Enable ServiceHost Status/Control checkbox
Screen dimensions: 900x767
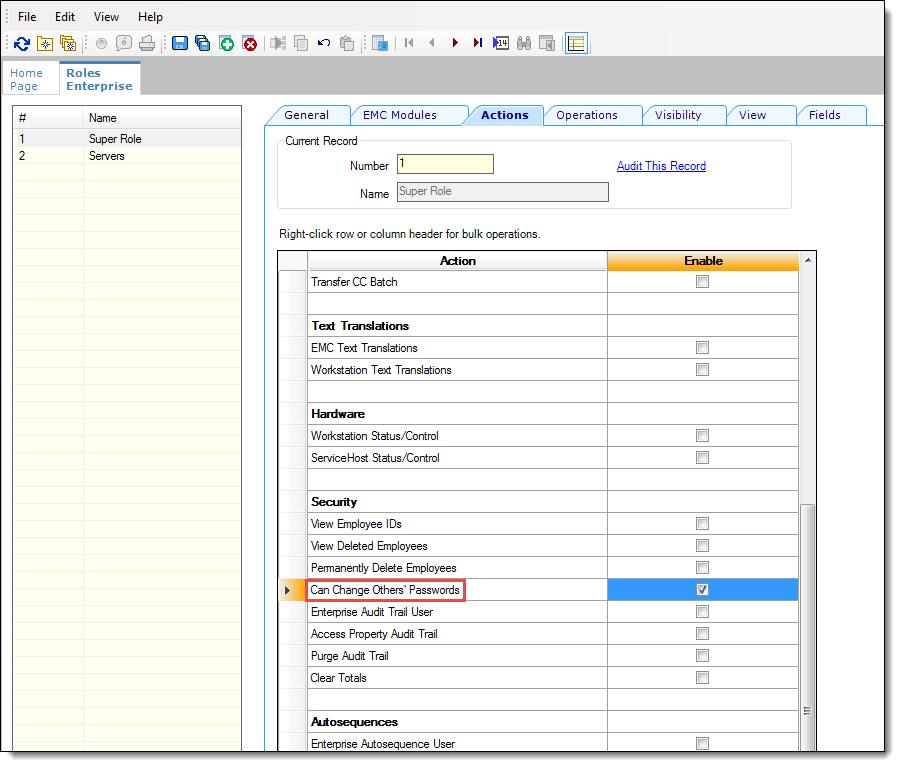[x=702, y=458]
